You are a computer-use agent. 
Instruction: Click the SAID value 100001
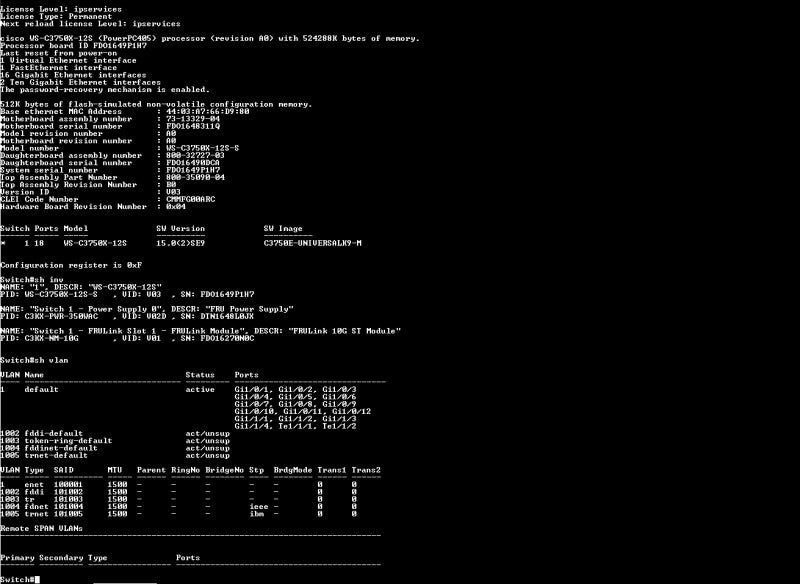pyautogui.click(x=68, y=485)
